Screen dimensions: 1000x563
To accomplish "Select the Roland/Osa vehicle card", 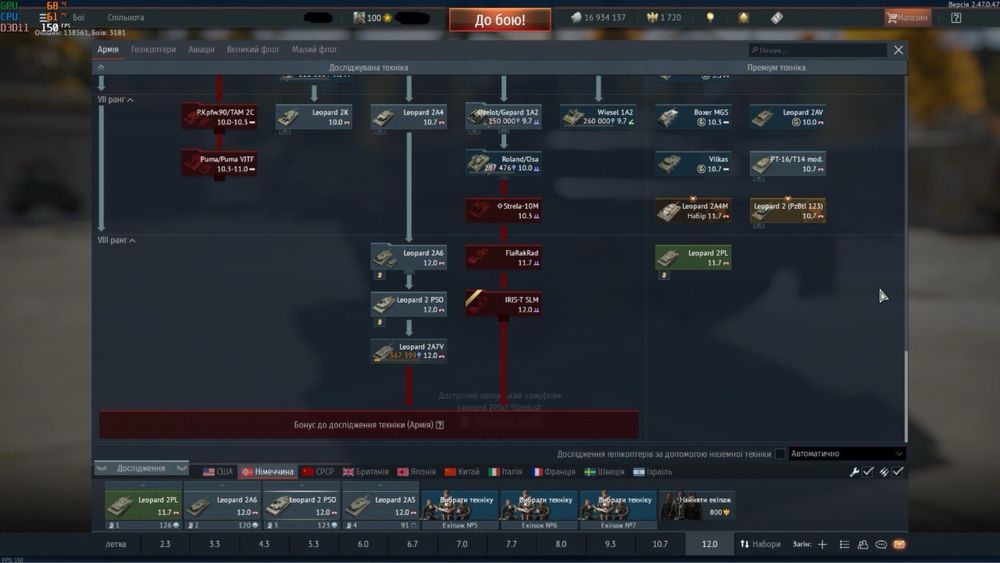I will (x=504, y=163).
